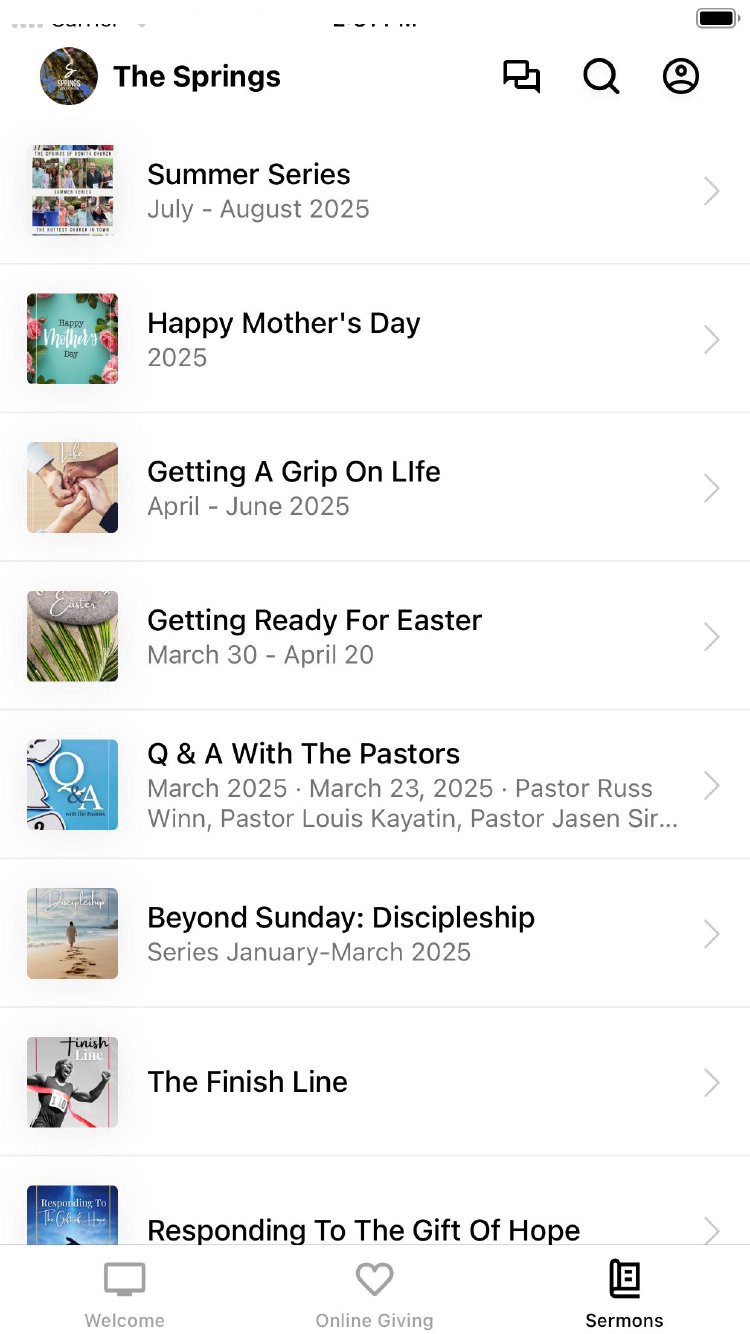
Task: Open the user profile icon
Action: (681, 77)
